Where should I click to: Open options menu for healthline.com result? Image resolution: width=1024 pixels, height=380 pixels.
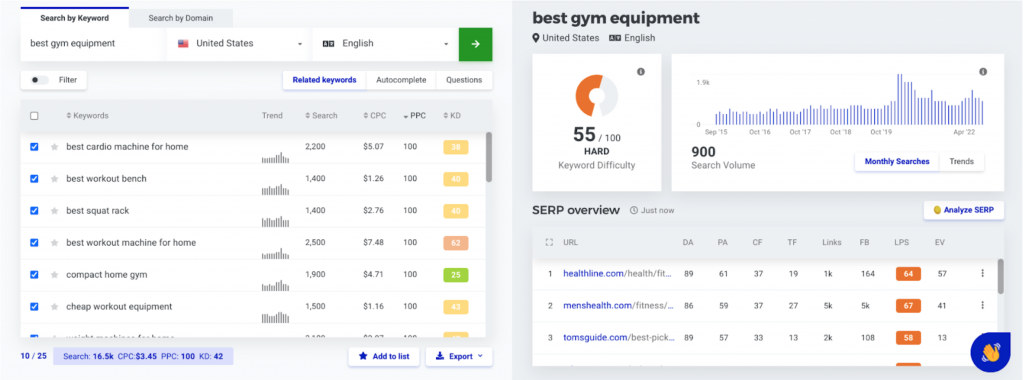982,274
